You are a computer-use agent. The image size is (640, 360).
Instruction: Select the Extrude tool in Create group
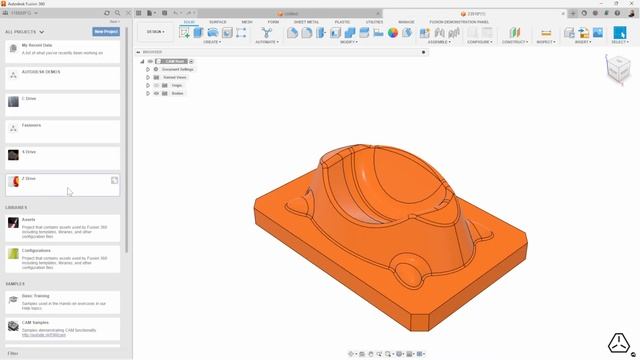point(198,33)
